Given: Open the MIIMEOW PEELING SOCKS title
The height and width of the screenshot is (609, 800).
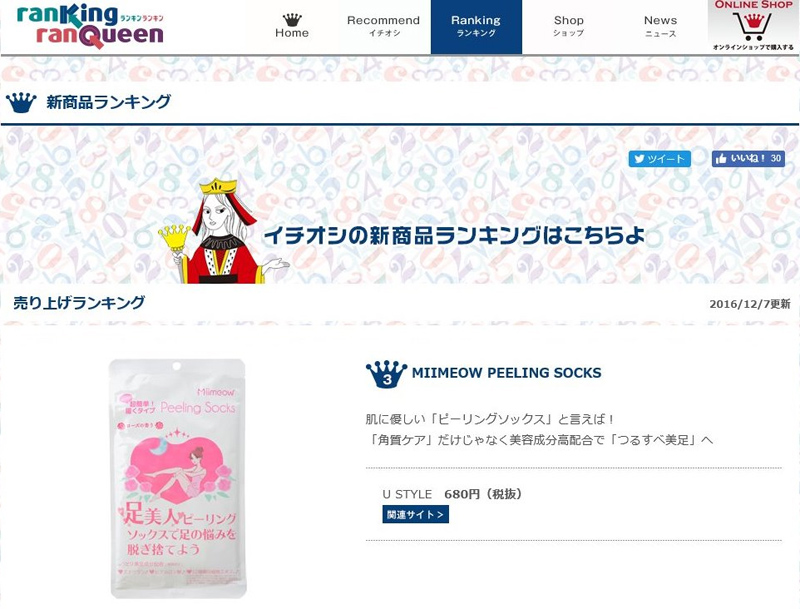Looking at the screenshot, I should point(506,373).
